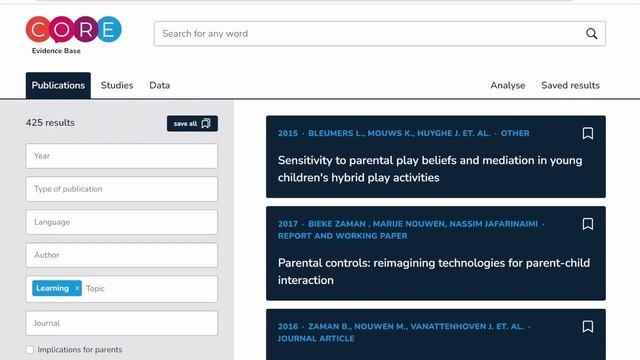Open the Author filter field

pos(122,255)
